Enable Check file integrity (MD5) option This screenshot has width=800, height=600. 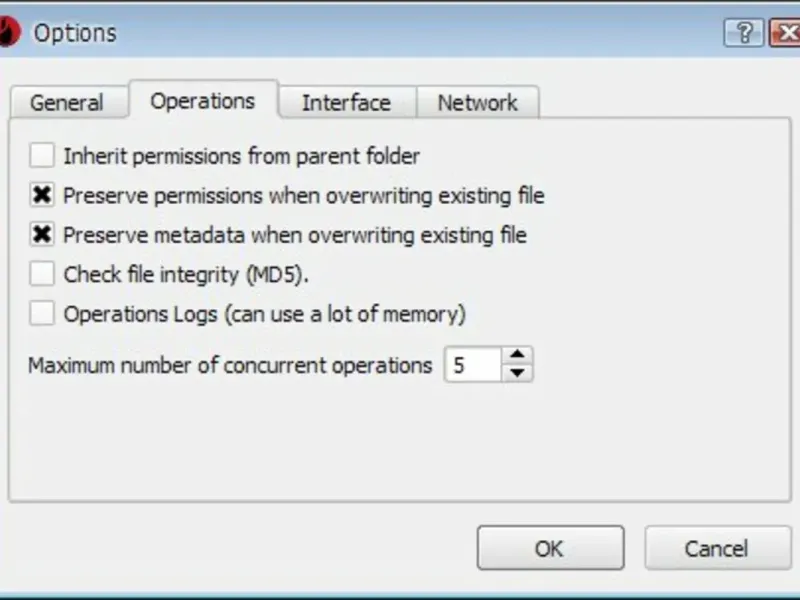click(x=42, y=274)
